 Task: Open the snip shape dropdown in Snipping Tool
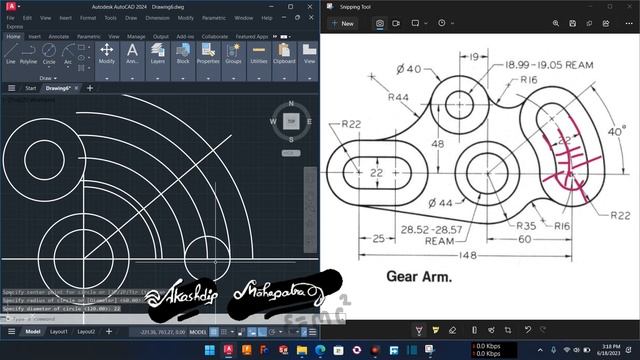pos(426,23)
